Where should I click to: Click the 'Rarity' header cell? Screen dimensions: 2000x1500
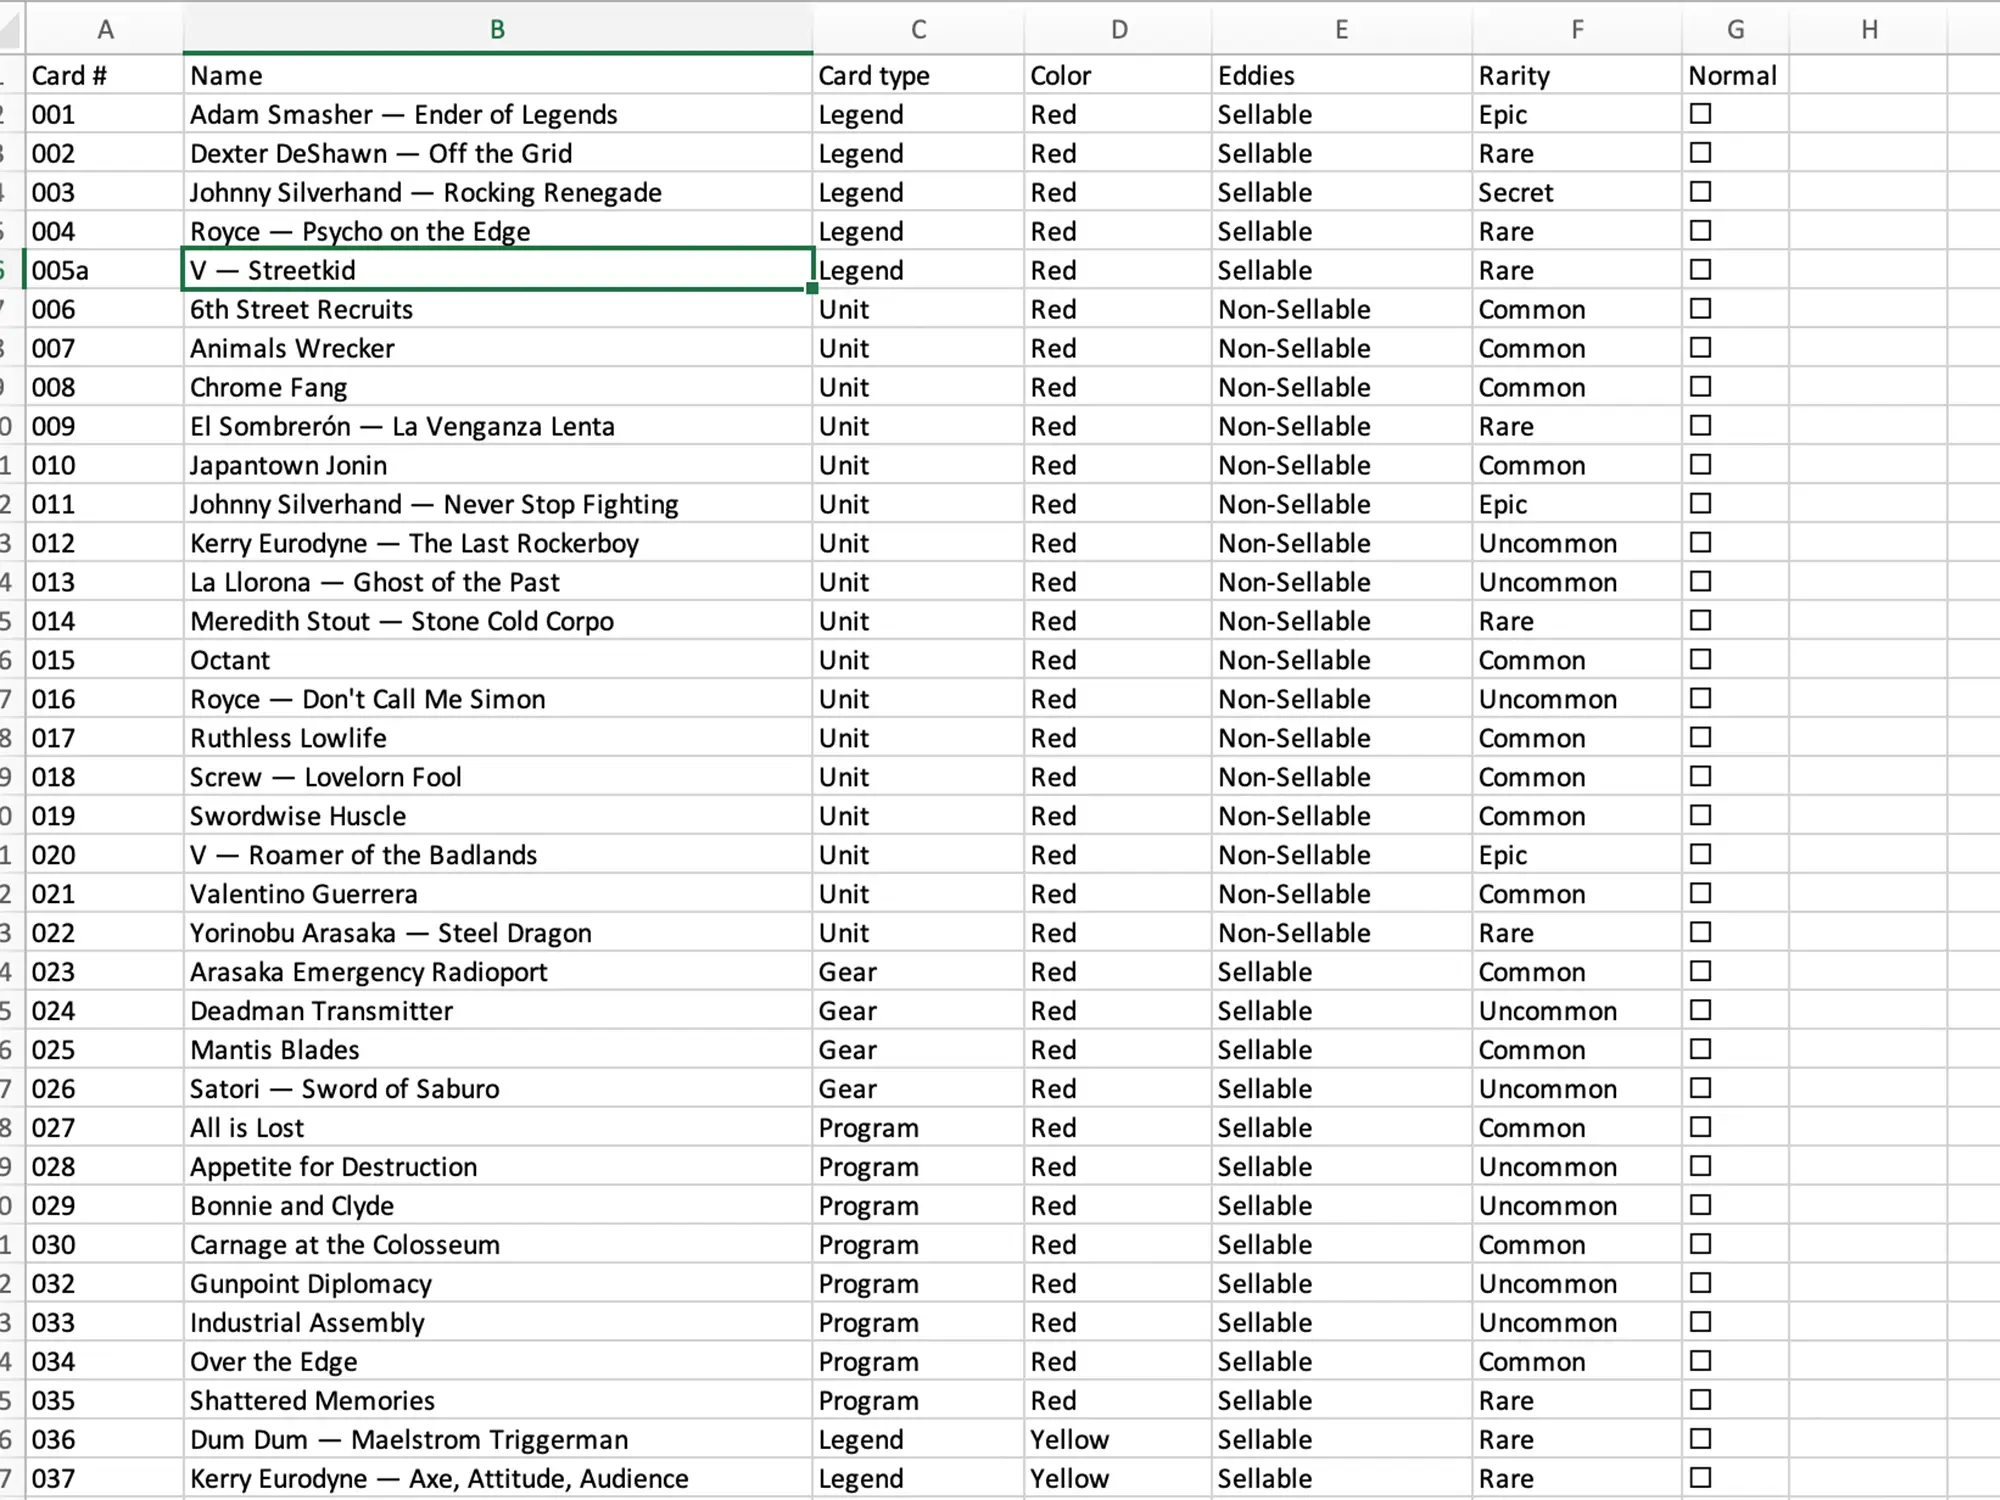pyautogui.click(x=1577, y=75)
